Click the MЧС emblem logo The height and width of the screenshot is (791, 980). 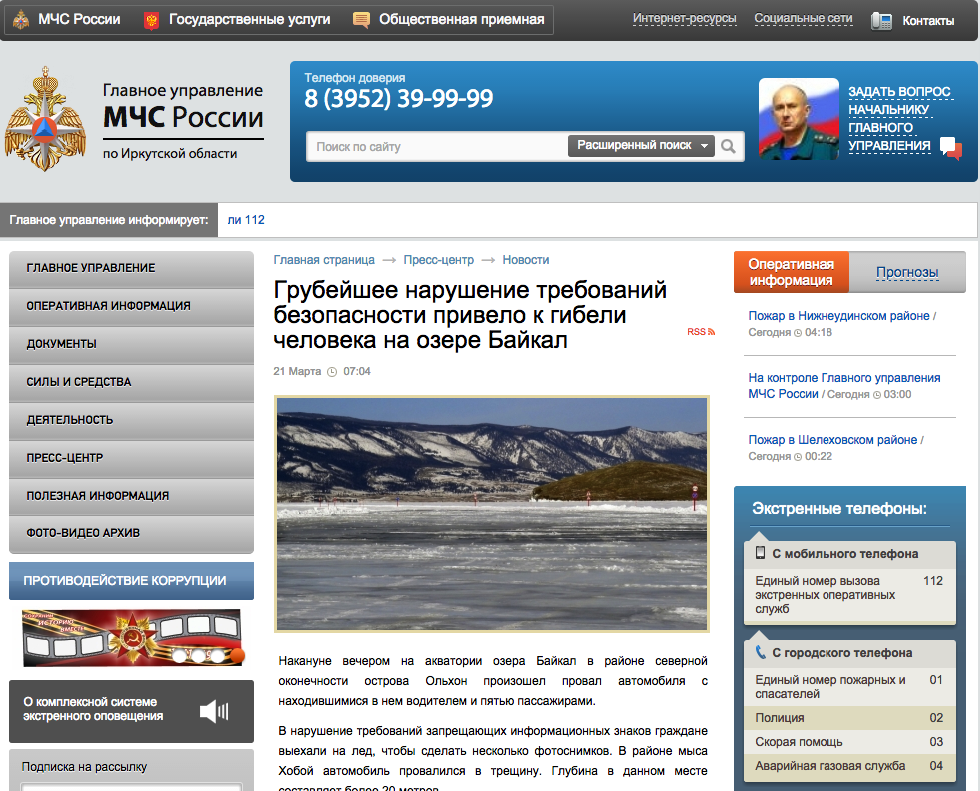click(x=45, y=119)
